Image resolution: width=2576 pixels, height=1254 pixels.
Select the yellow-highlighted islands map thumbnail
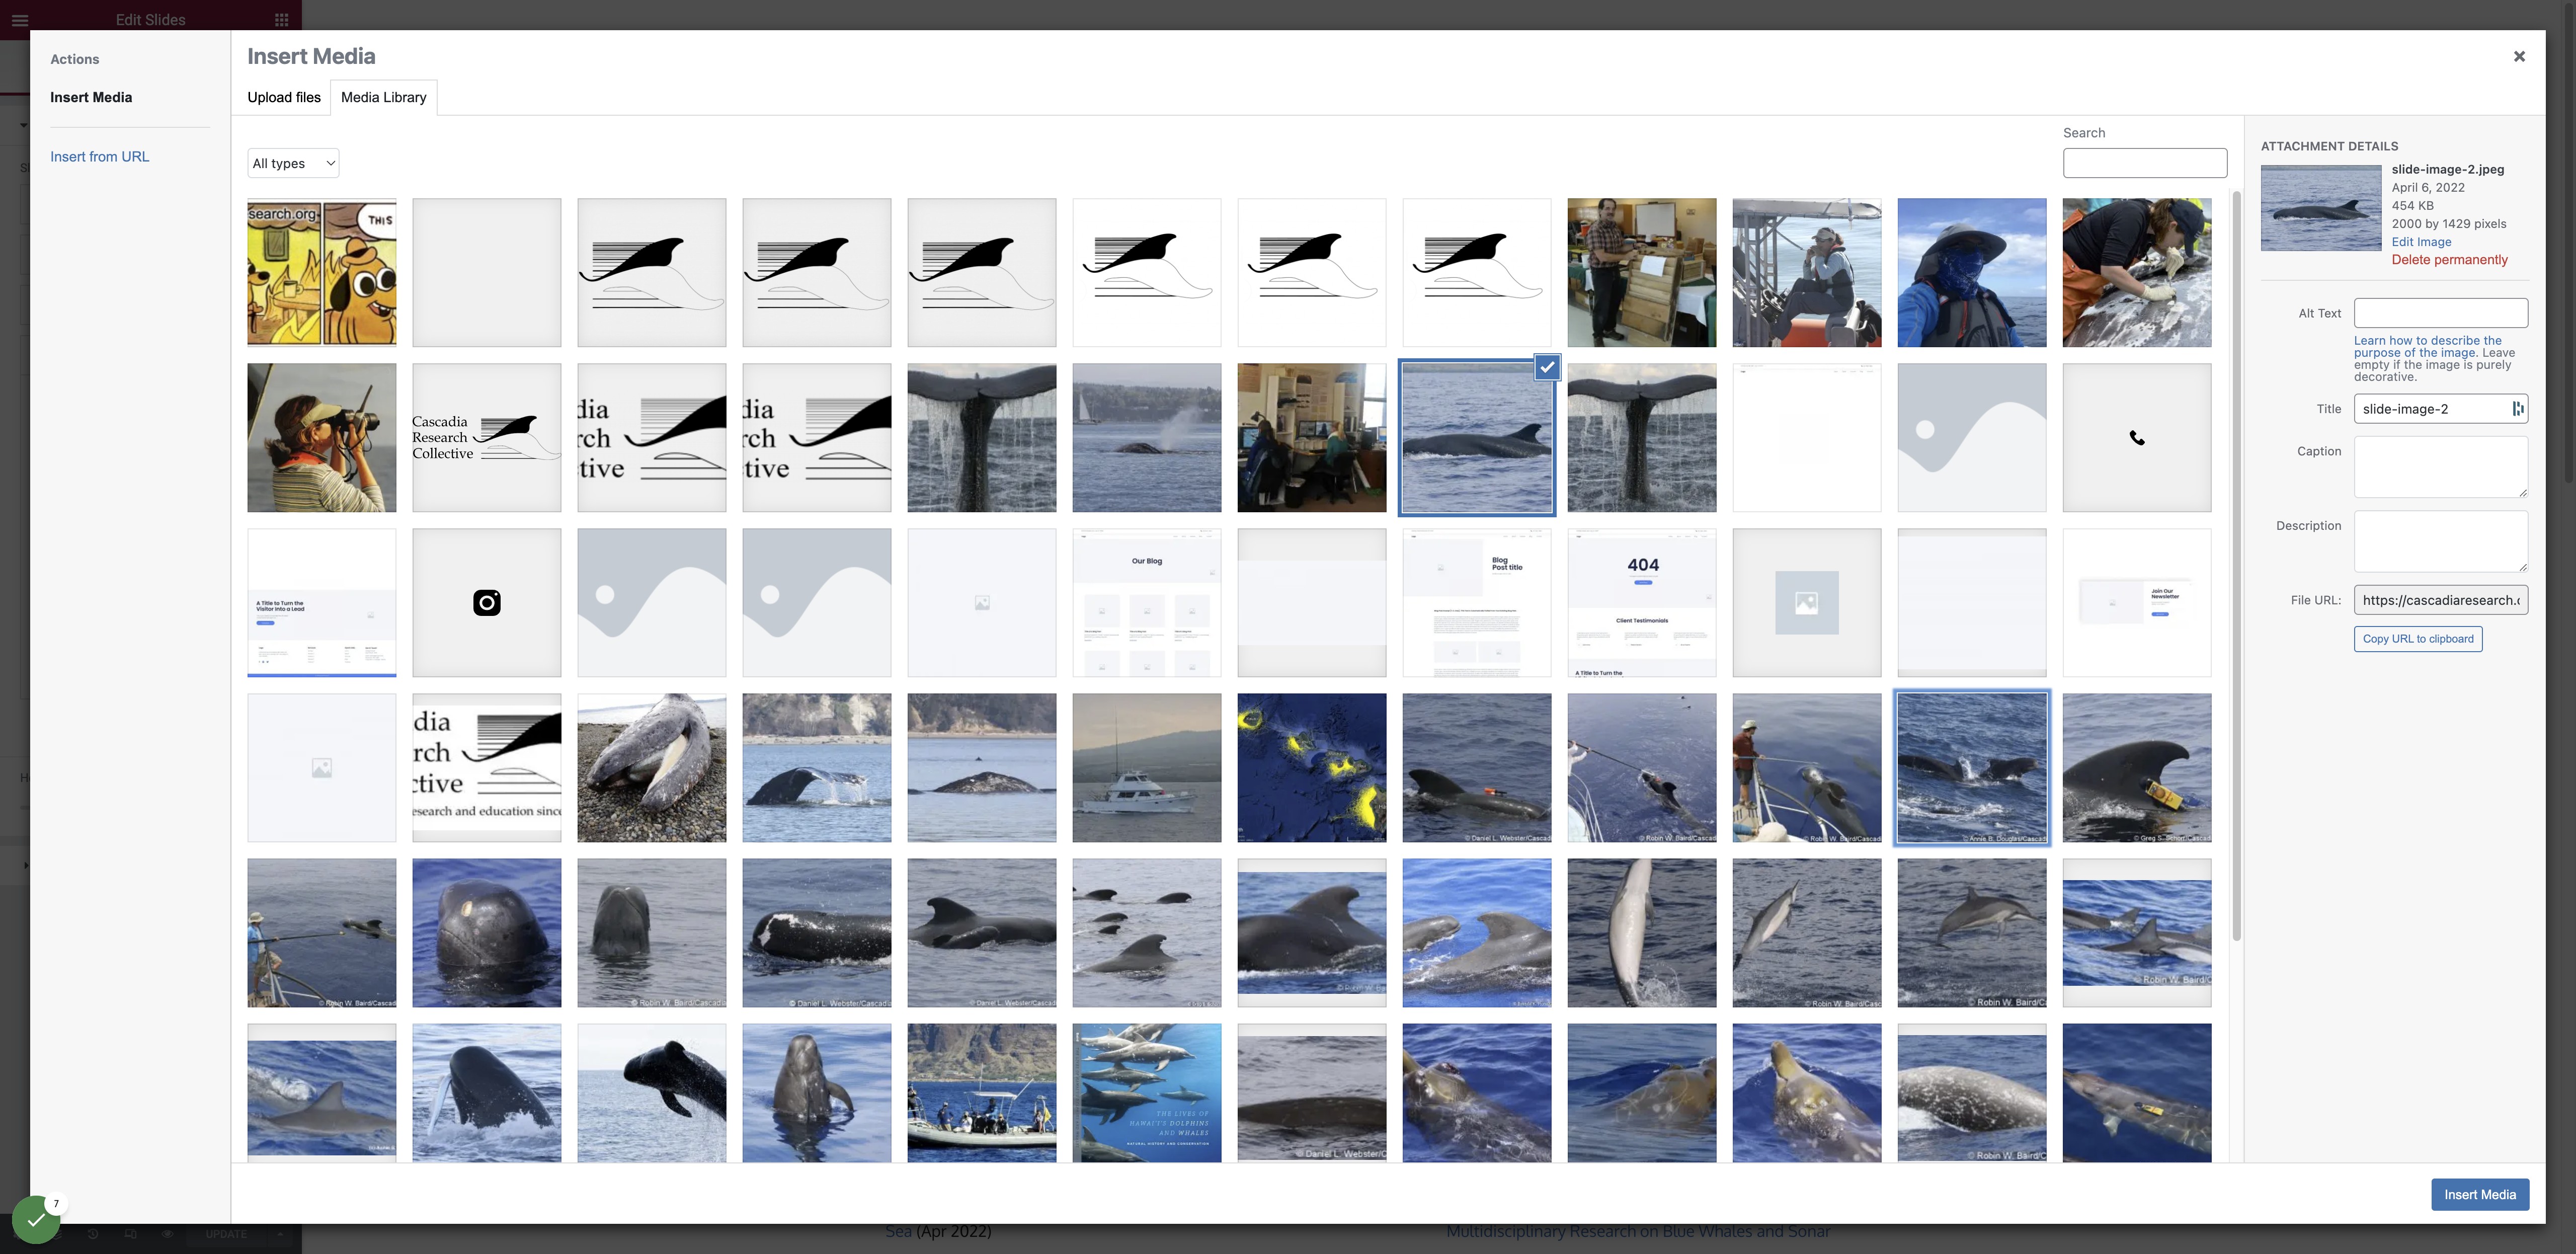pos(1312,768)
